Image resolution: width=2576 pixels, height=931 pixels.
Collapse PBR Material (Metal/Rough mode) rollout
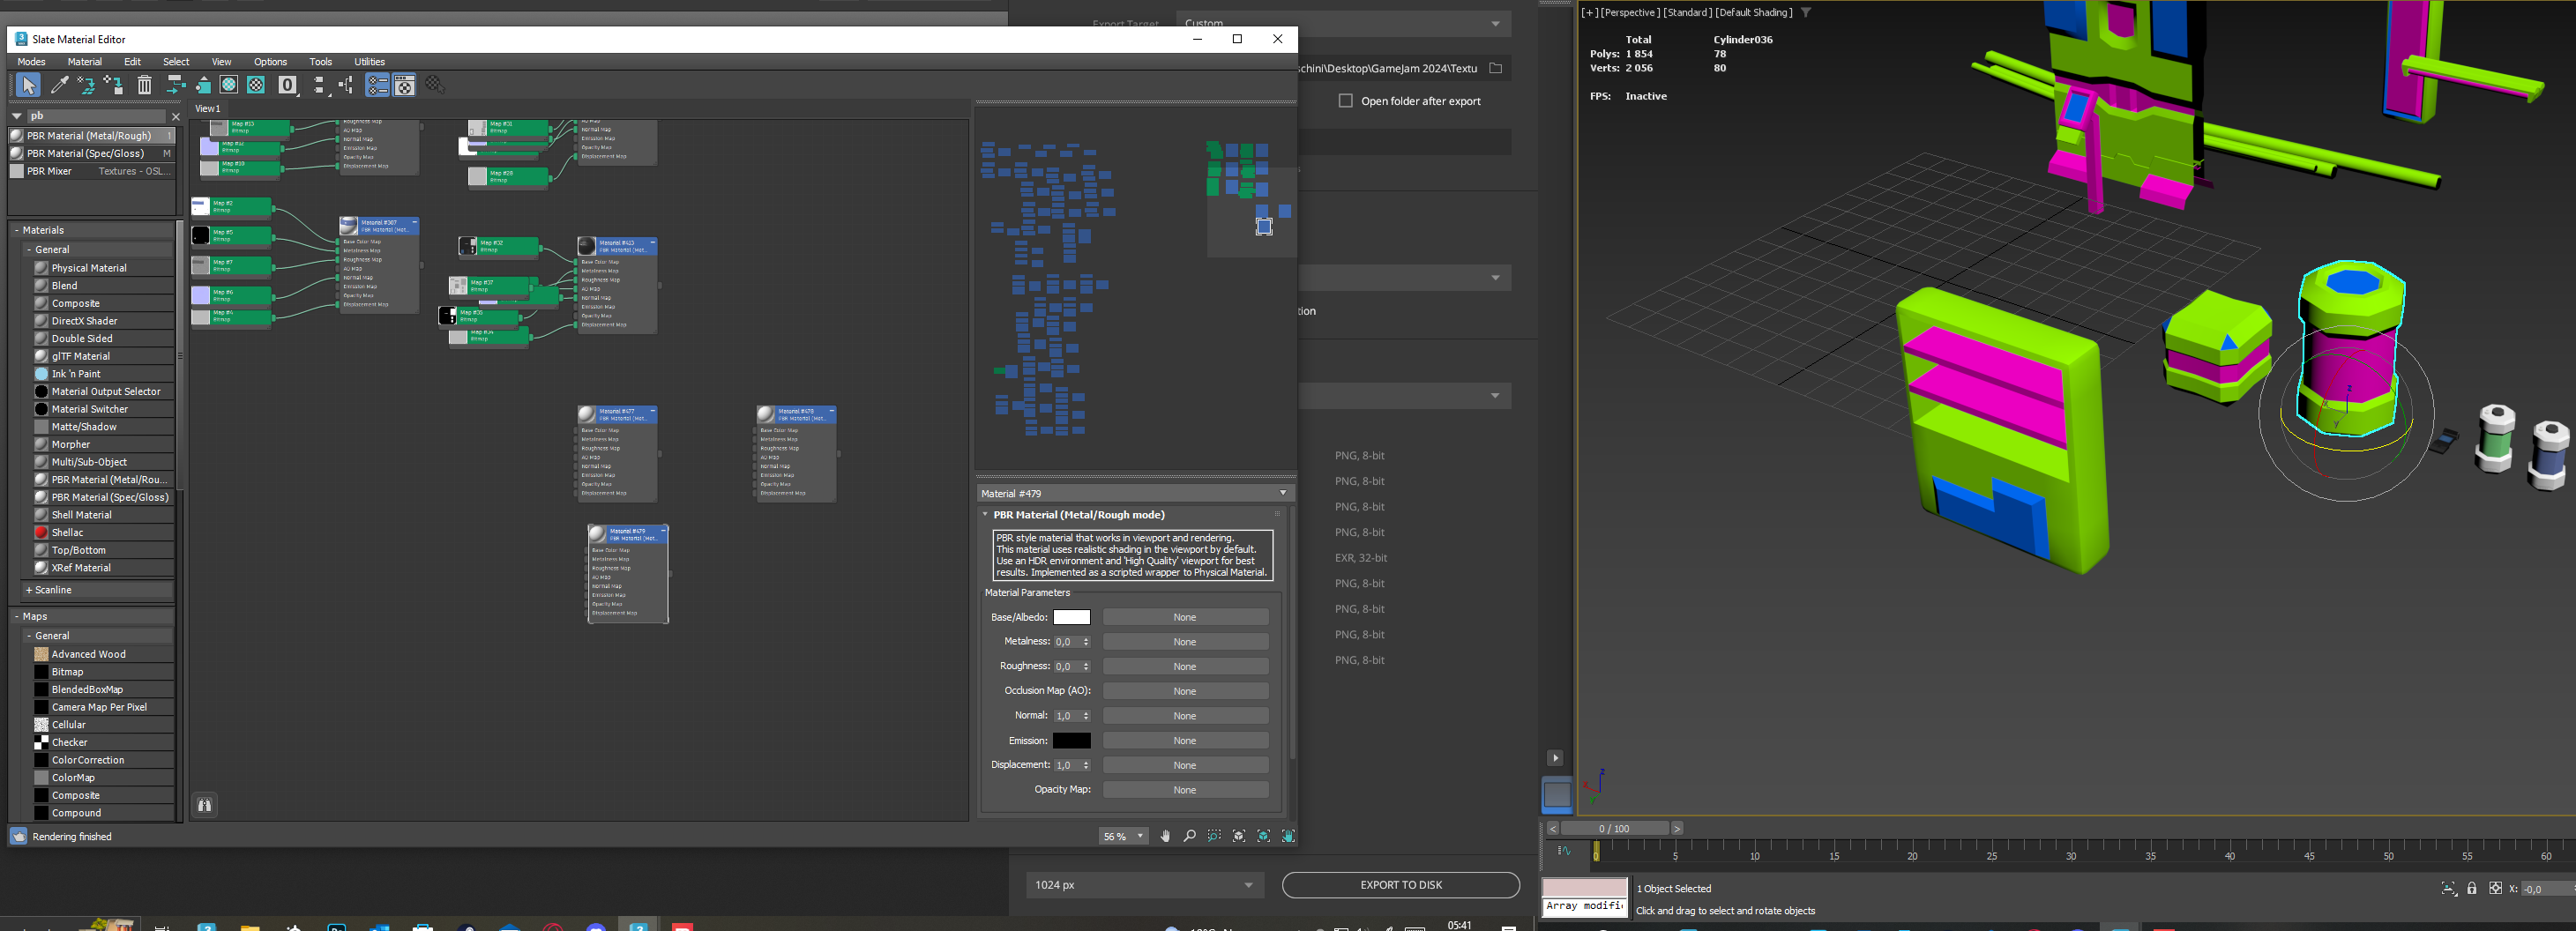click(x=985, y=515)
